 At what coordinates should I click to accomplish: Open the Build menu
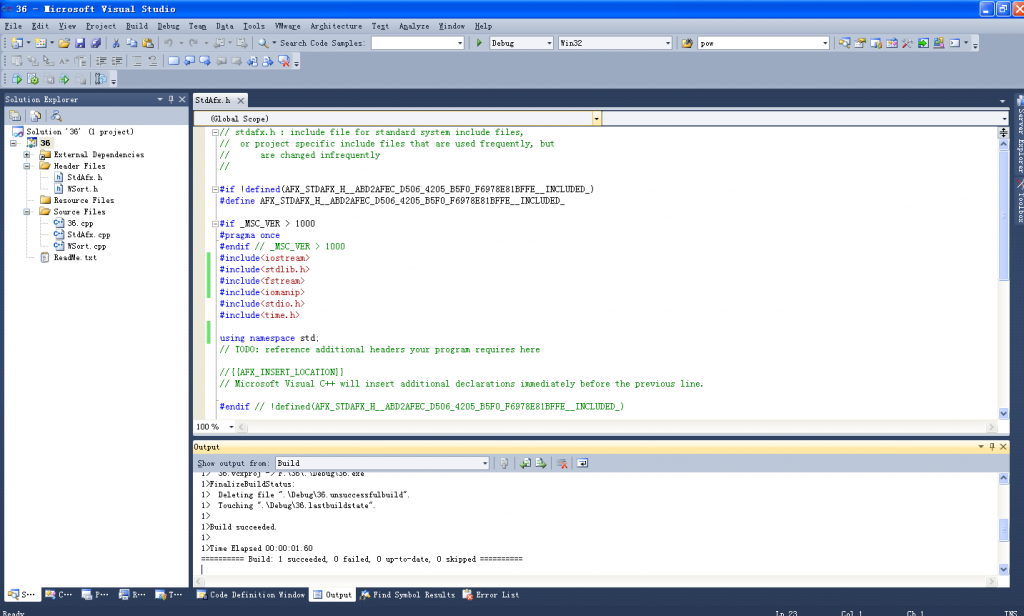click(x=135, y=26)
